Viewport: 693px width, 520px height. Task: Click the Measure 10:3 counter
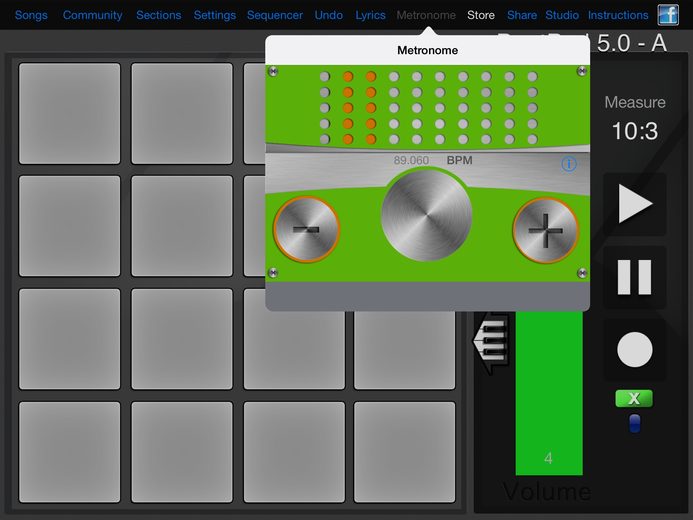[635, 118]
